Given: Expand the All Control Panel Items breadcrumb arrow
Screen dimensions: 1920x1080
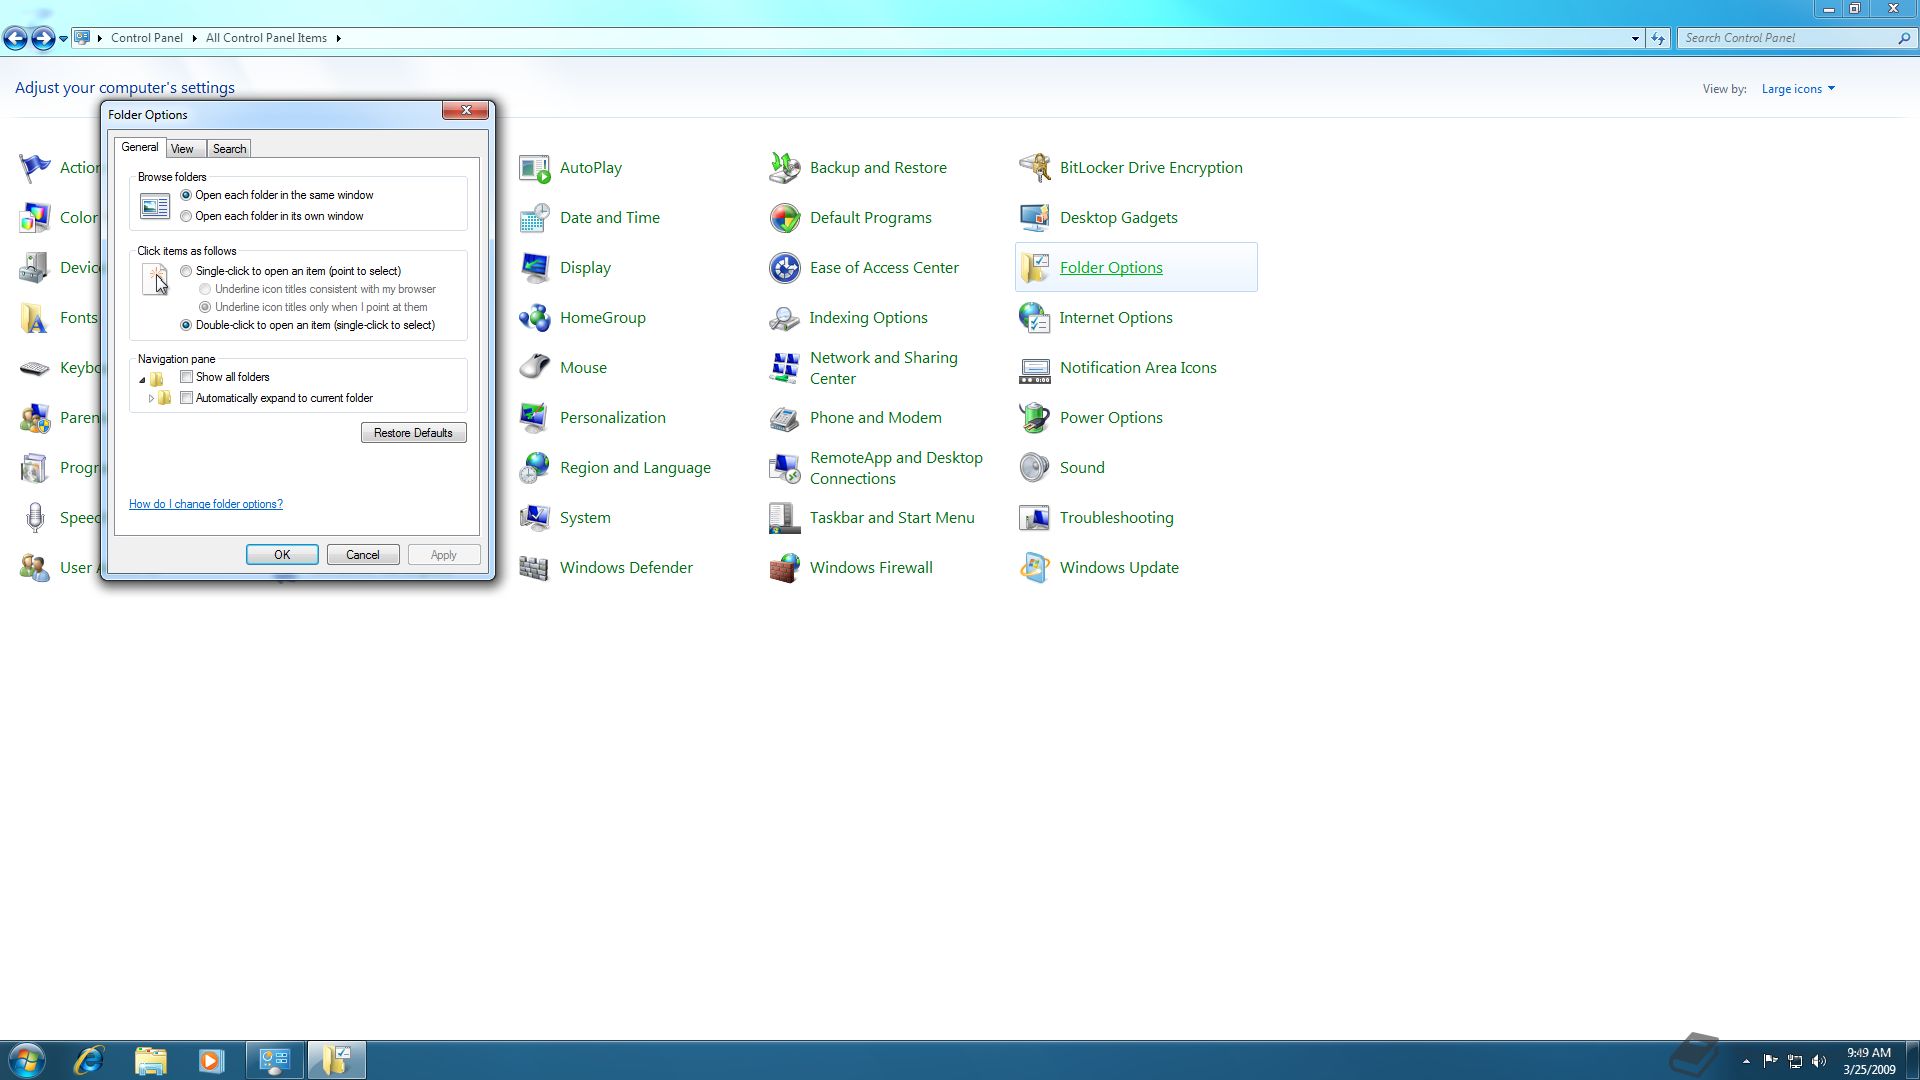Looking at the screenshot, I should [338, 38].
